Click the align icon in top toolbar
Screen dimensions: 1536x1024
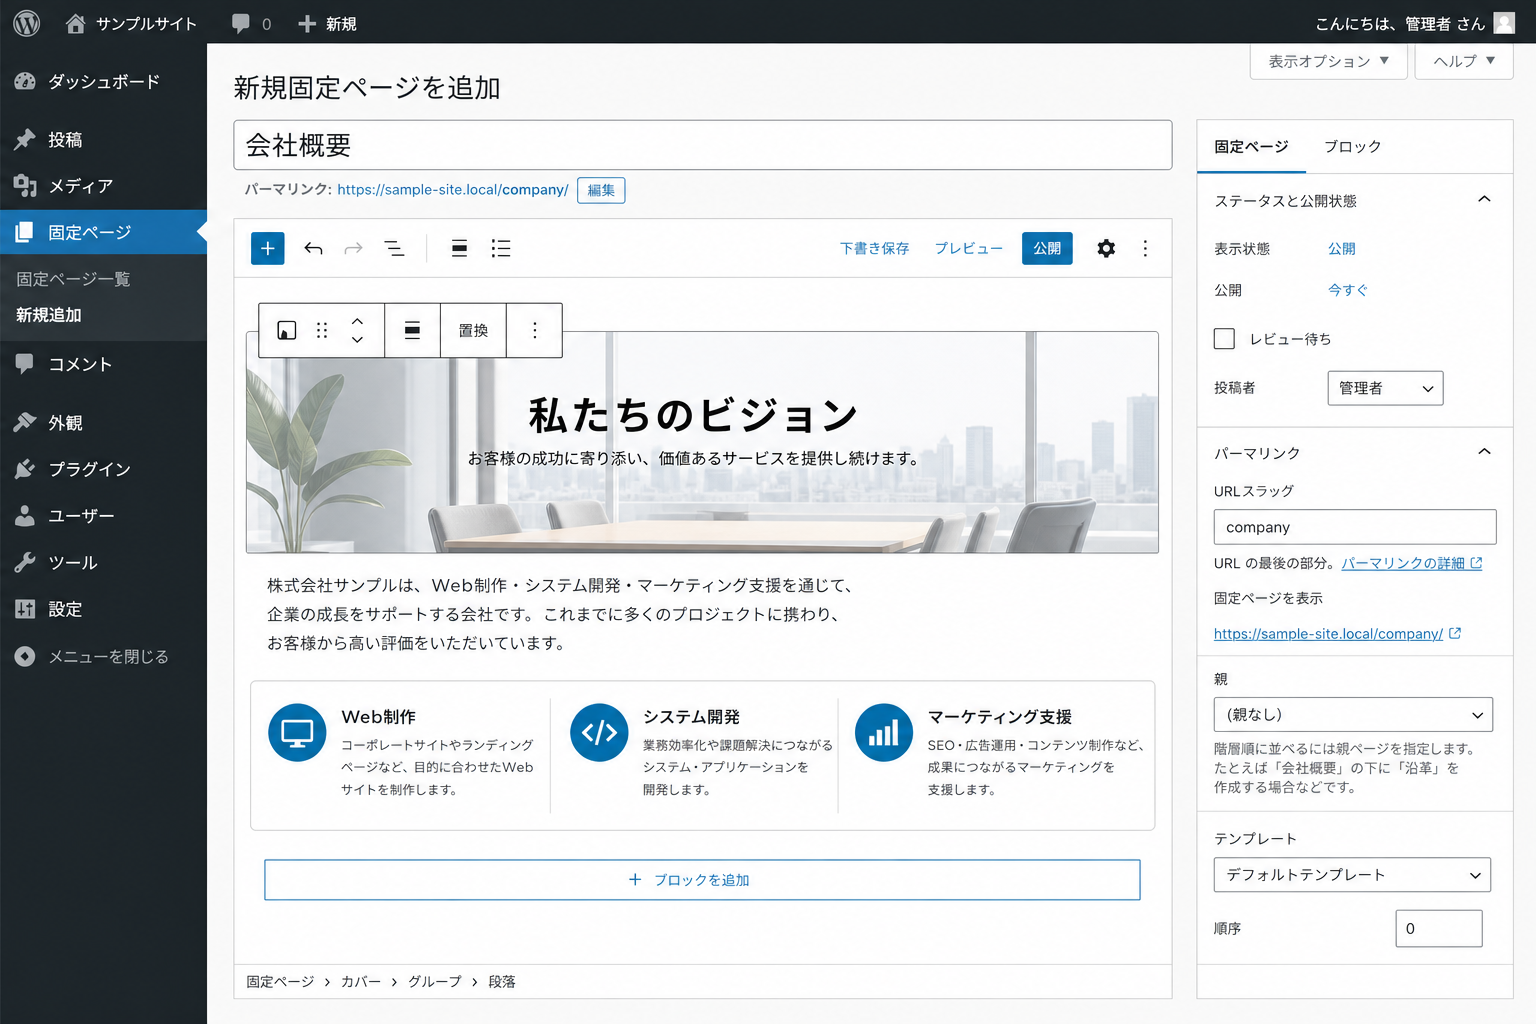click(459, 248)
